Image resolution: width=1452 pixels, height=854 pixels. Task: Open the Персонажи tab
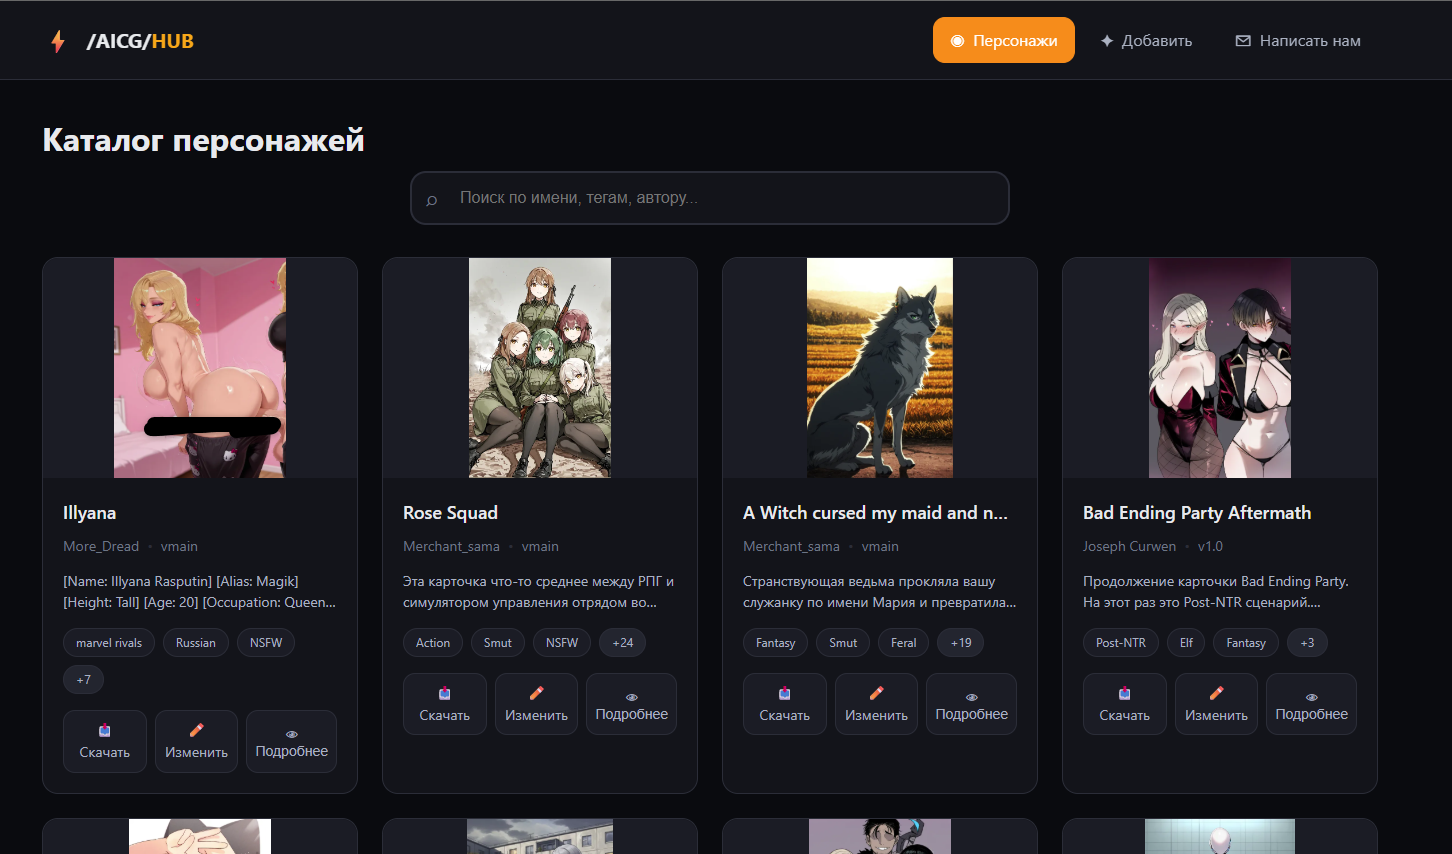pyautogui.click(x=1004, y=40)
